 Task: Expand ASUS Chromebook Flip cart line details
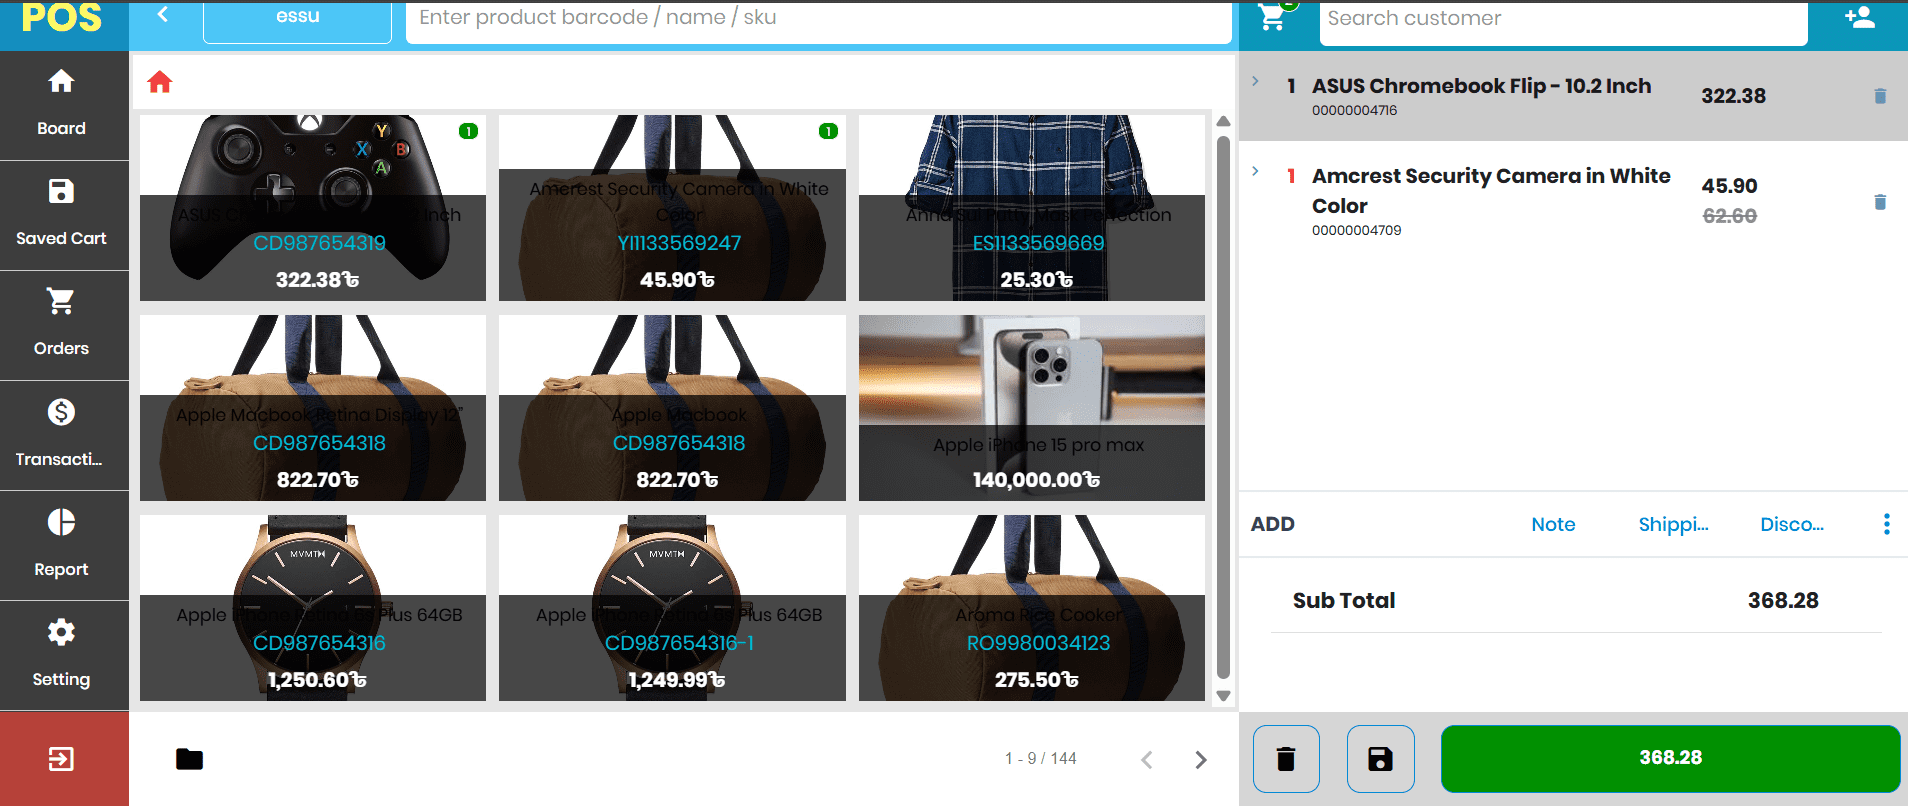click(1256, 82)
